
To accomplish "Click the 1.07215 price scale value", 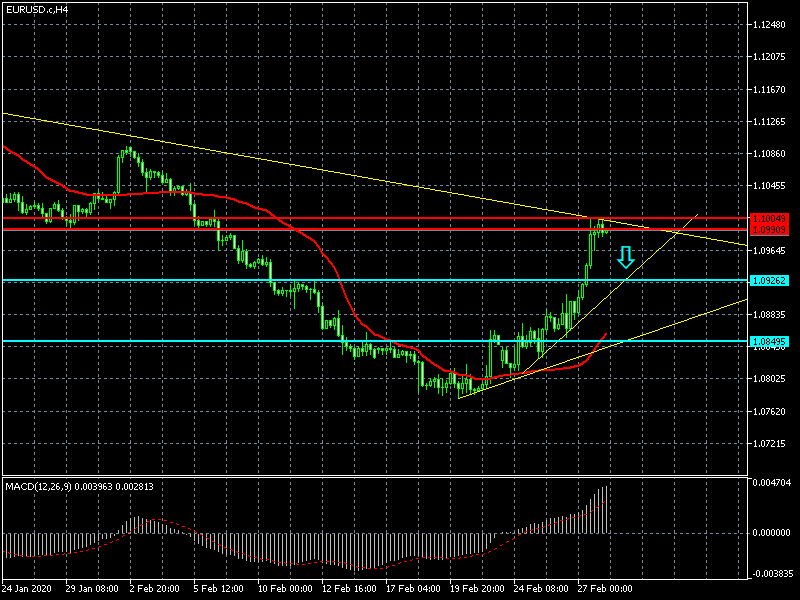I will point(773,443).
